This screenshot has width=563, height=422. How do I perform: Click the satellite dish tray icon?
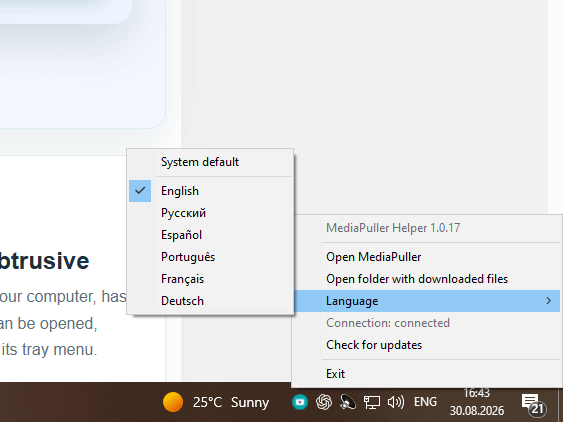[348, 402]
